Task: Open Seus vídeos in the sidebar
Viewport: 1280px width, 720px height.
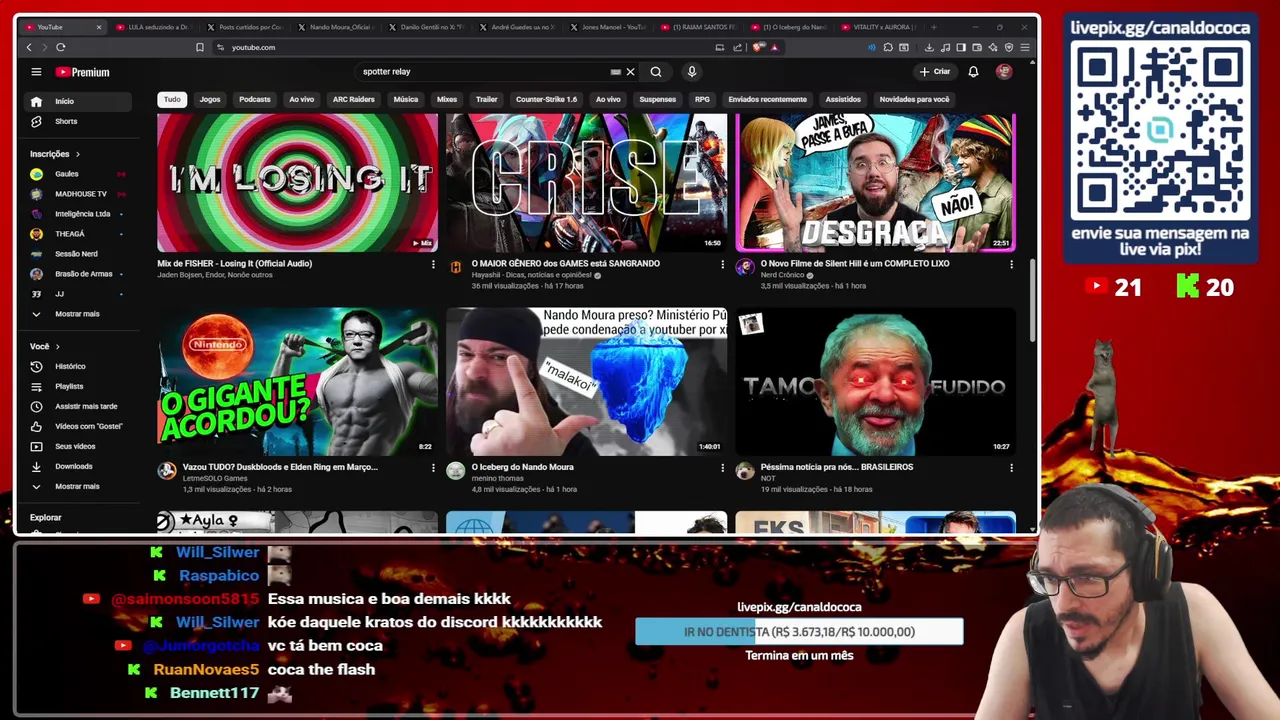Action: tap(78, 446)
